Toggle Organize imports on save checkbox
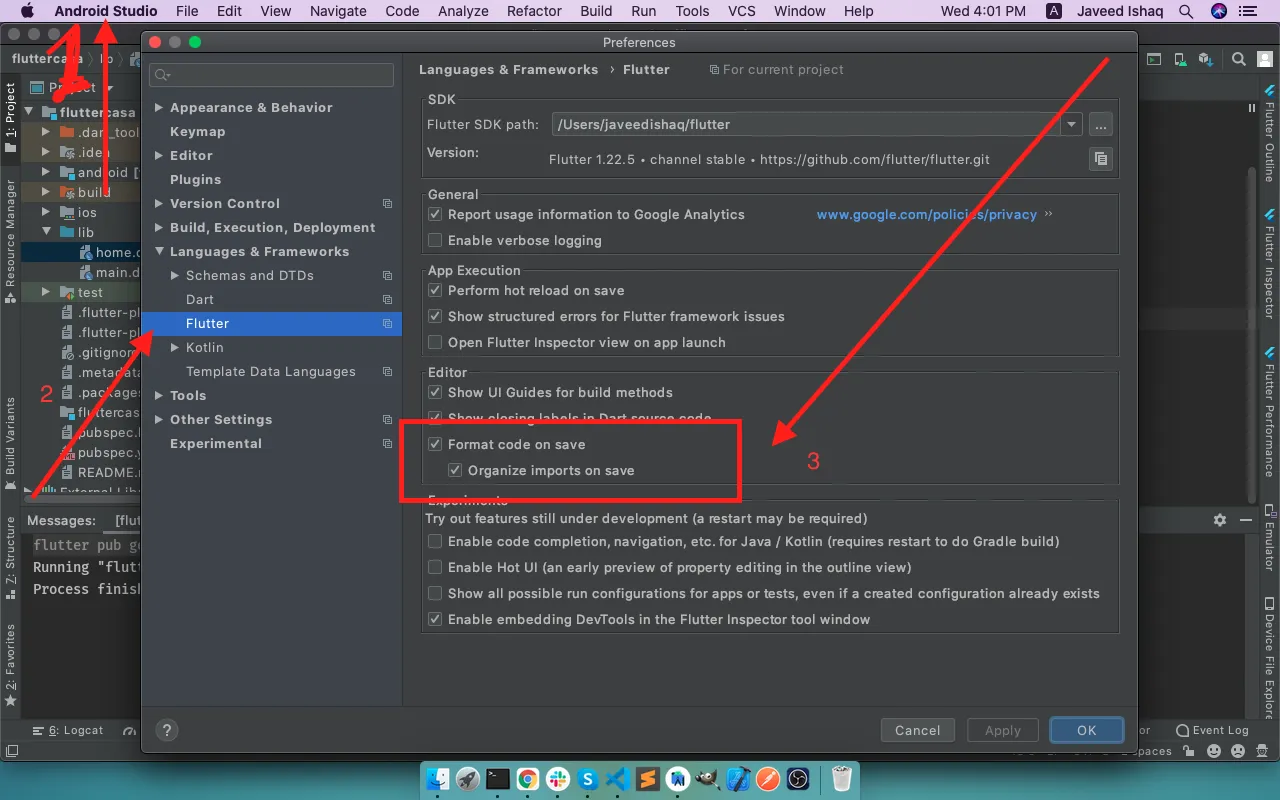The image size is (1280, 800). tap(455, 471)
